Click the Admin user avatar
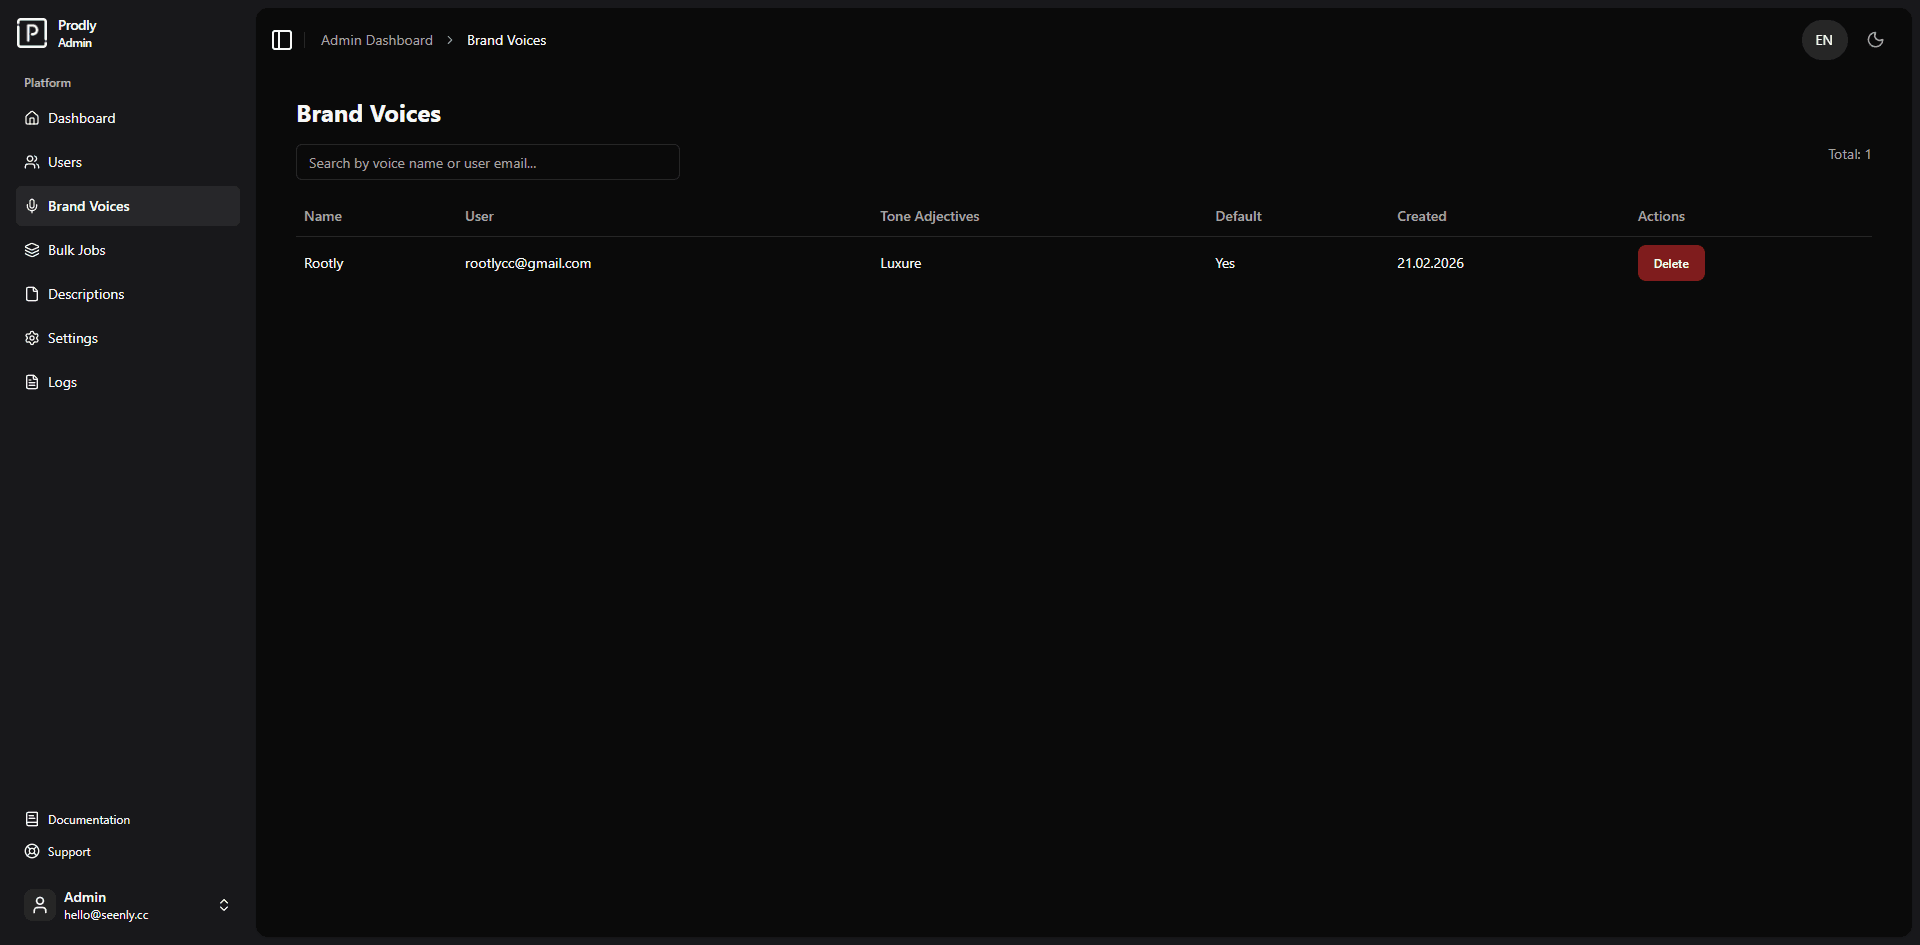Viewport: 1920px width, 945px height. click(x=40, y=905)
